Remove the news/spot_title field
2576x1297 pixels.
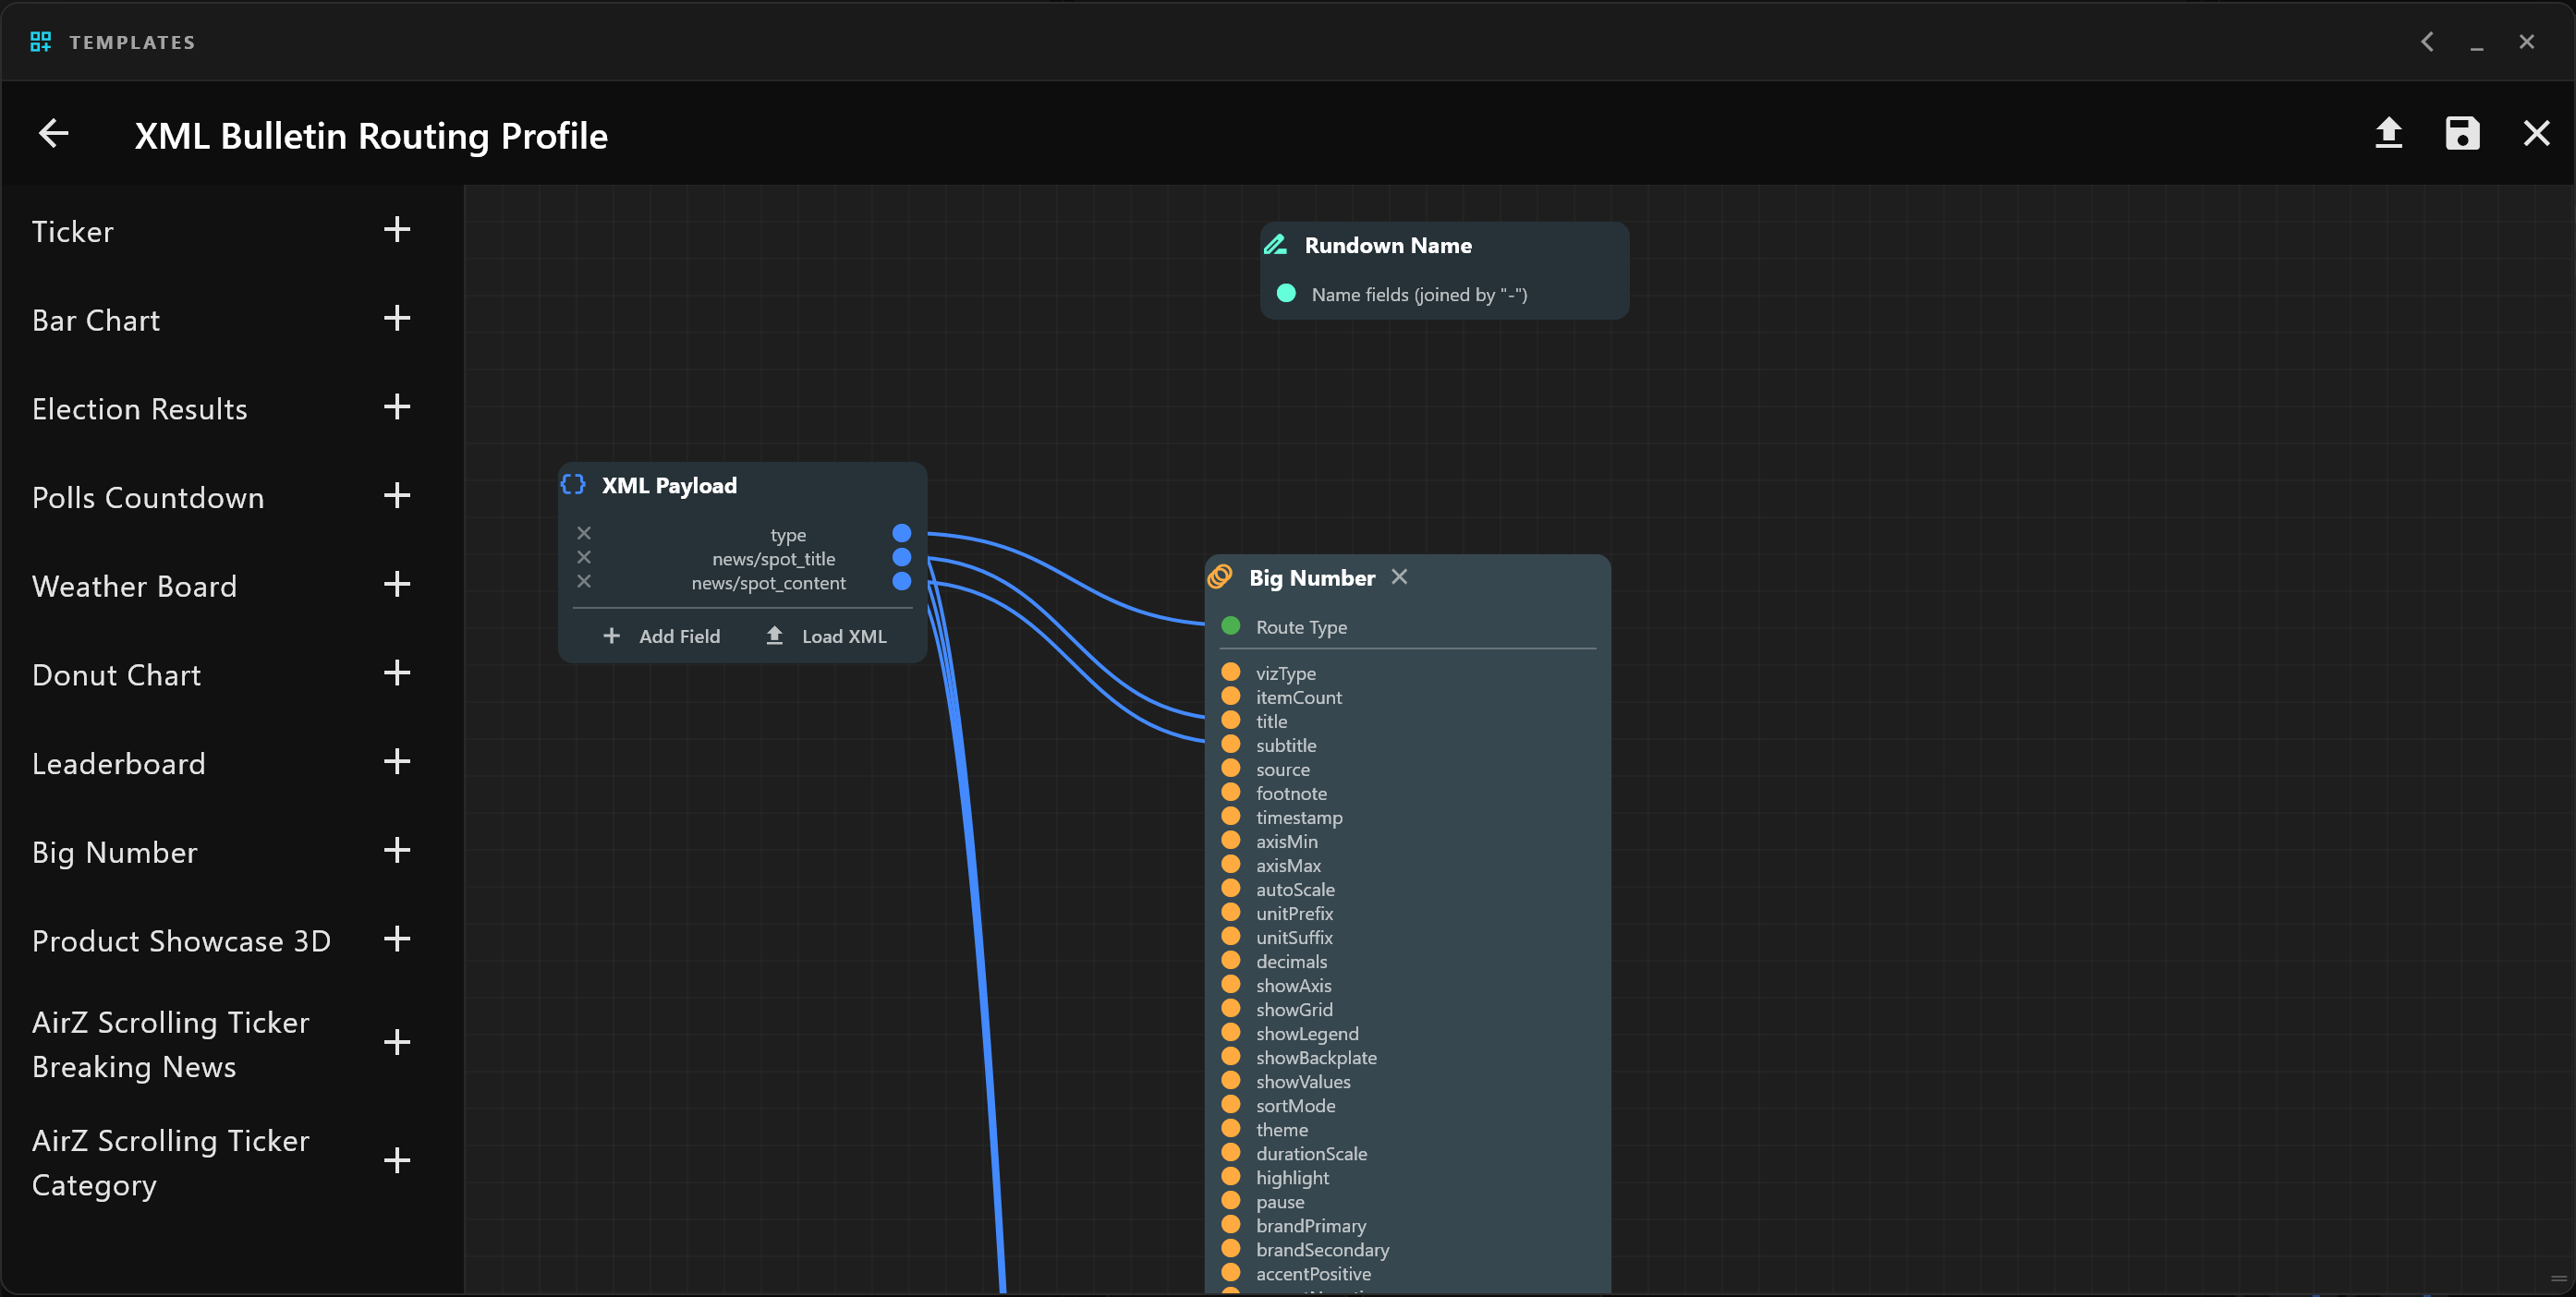point(584,558)
